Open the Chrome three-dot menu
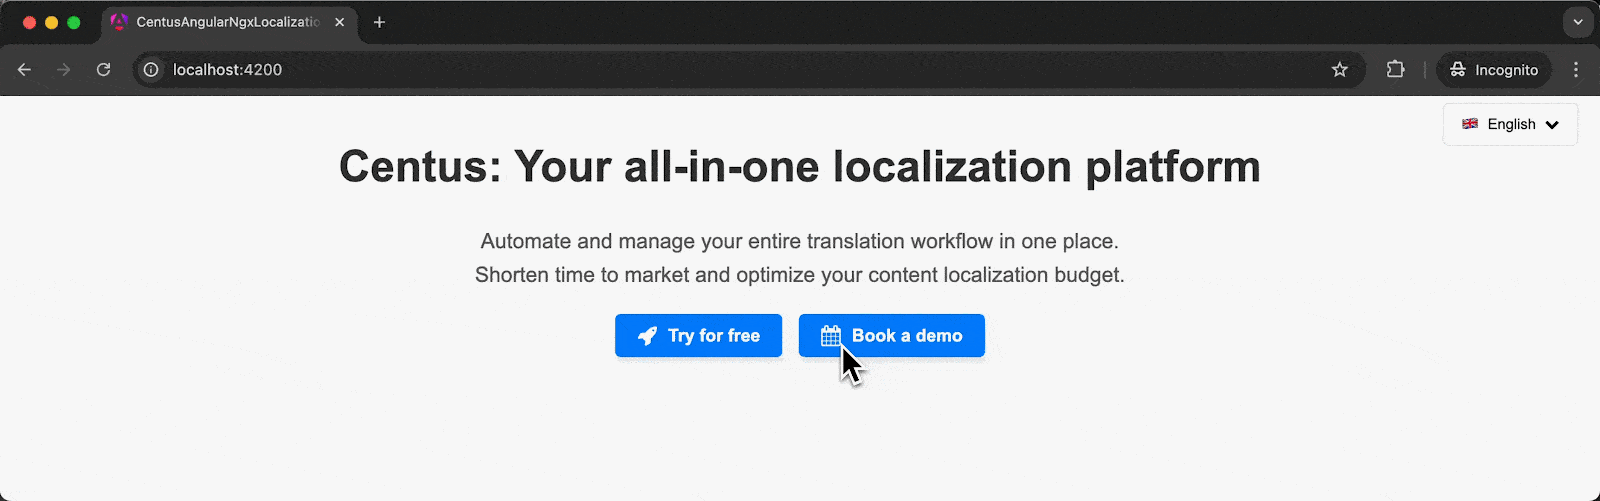 [x=1576, y=70]
